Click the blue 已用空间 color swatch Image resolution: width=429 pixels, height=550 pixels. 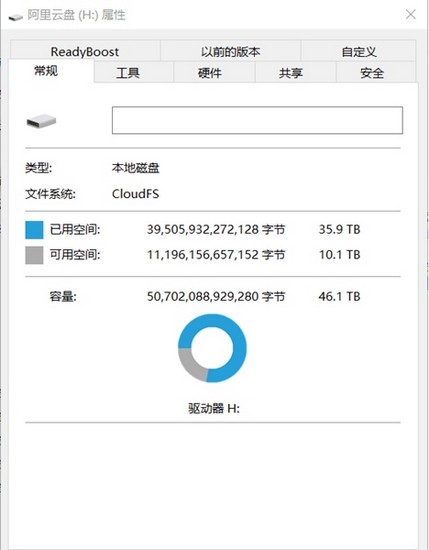click(x=34, y=230)
